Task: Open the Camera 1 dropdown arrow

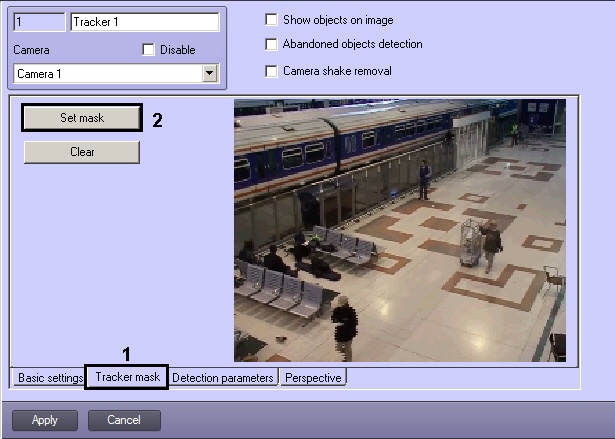Action: [210, 73]
